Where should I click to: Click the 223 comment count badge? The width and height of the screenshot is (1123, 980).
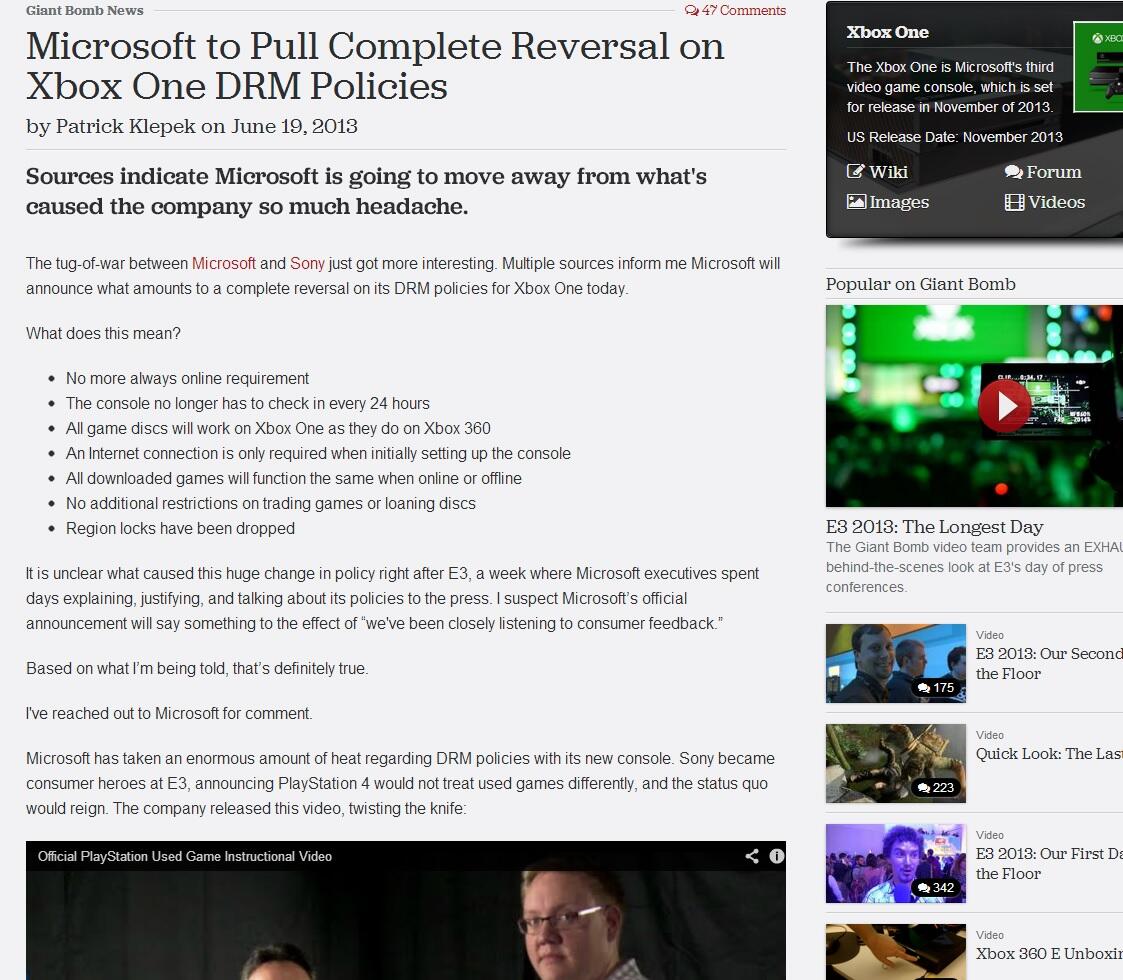(936, 787)
